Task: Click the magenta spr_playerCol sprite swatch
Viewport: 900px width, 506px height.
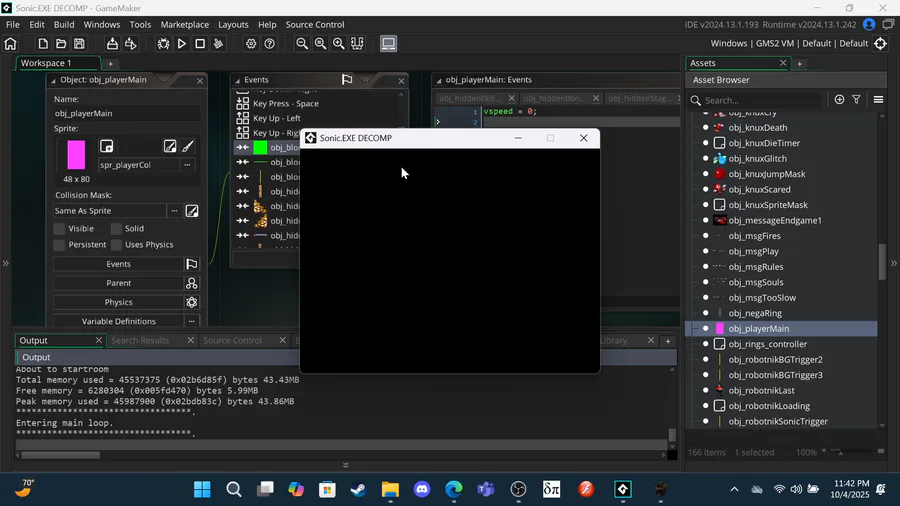Action: 76,154
